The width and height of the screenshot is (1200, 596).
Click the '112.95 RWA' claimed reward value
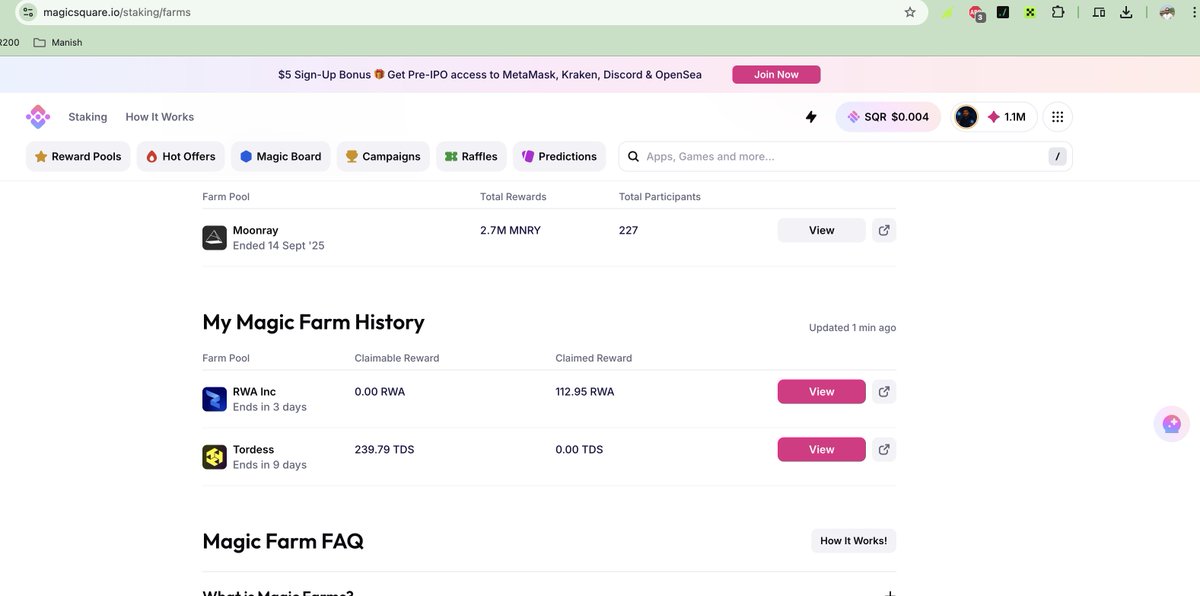(x=585, y=392)
